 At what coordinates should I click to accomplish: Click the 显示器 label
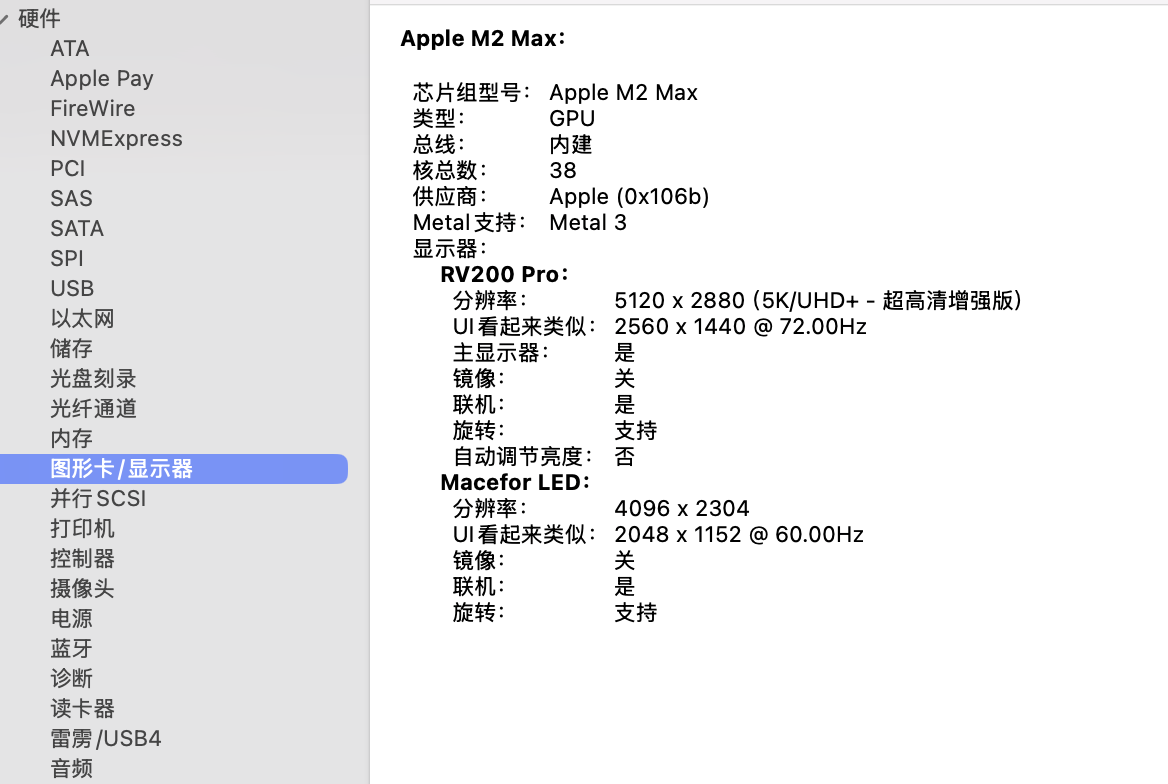(450, 248)
